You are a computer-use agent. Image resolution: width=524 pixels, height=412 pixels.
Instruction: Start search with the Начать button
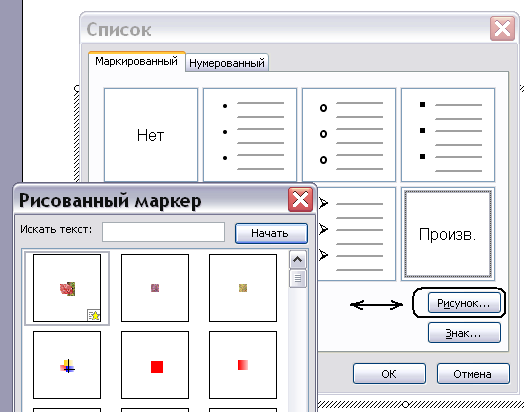271,233
